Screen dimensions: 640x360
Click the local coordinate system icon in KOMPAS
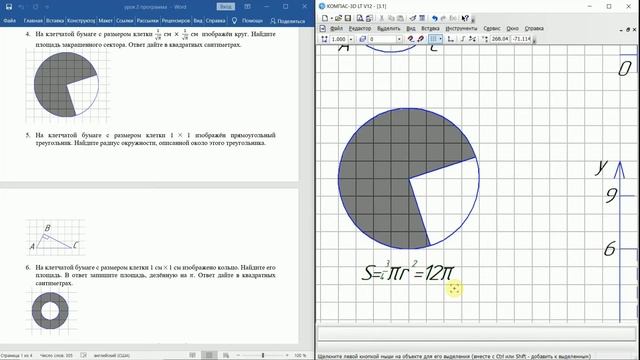point(451,39)
